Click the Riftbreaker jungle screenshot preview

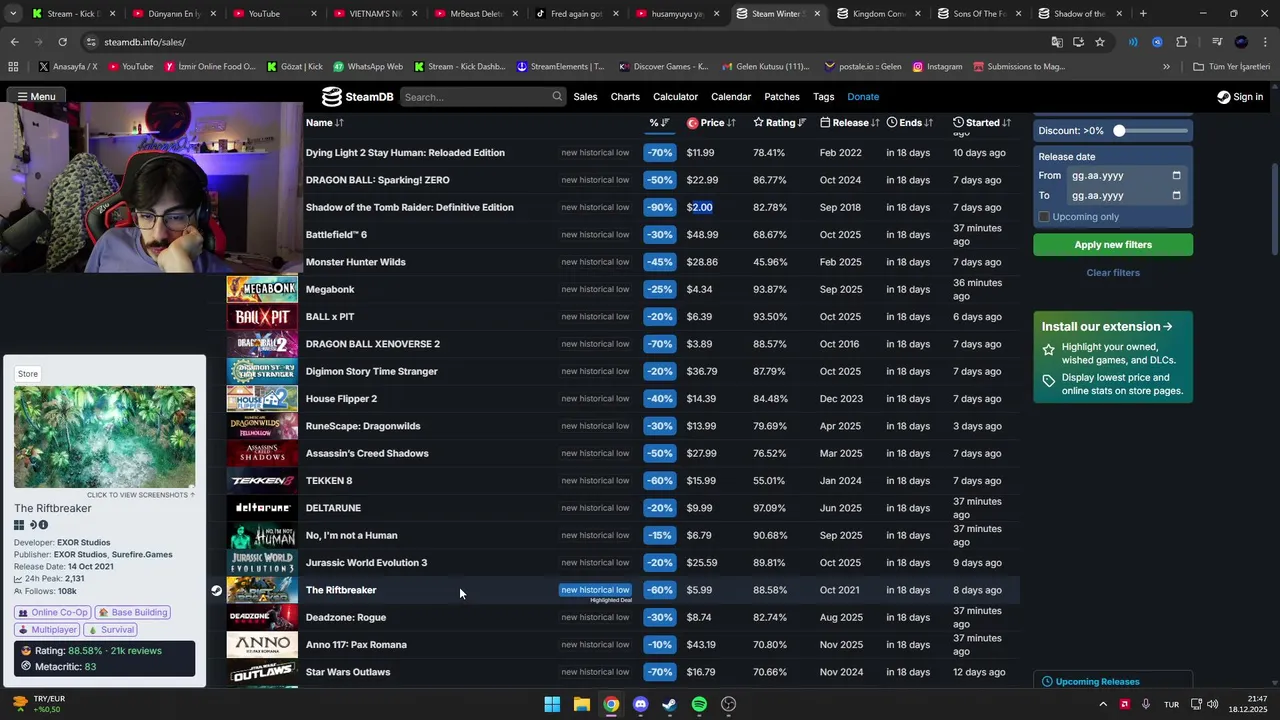click(104, 437)
